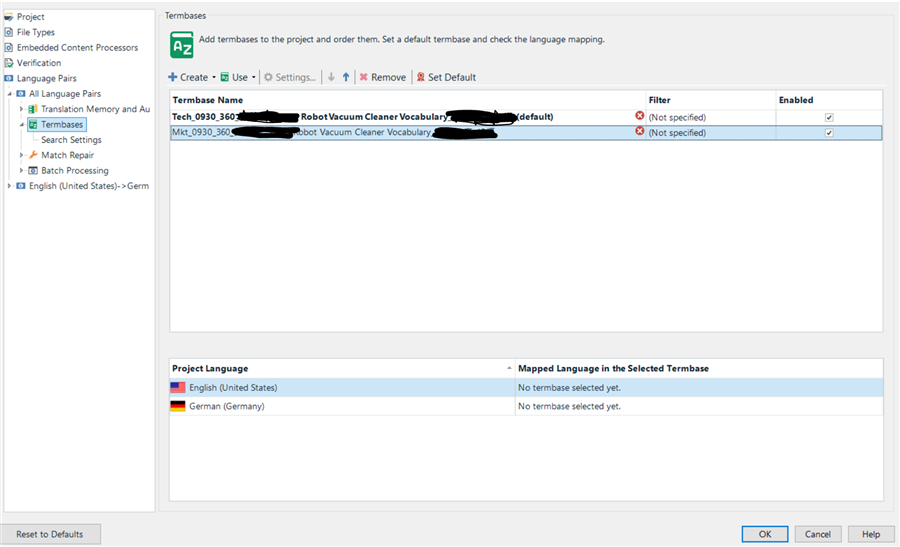Click the green AZ termbase logo
Image resolution: width=900 pixels, height=547 pixels.
click(x=182, y=45)
